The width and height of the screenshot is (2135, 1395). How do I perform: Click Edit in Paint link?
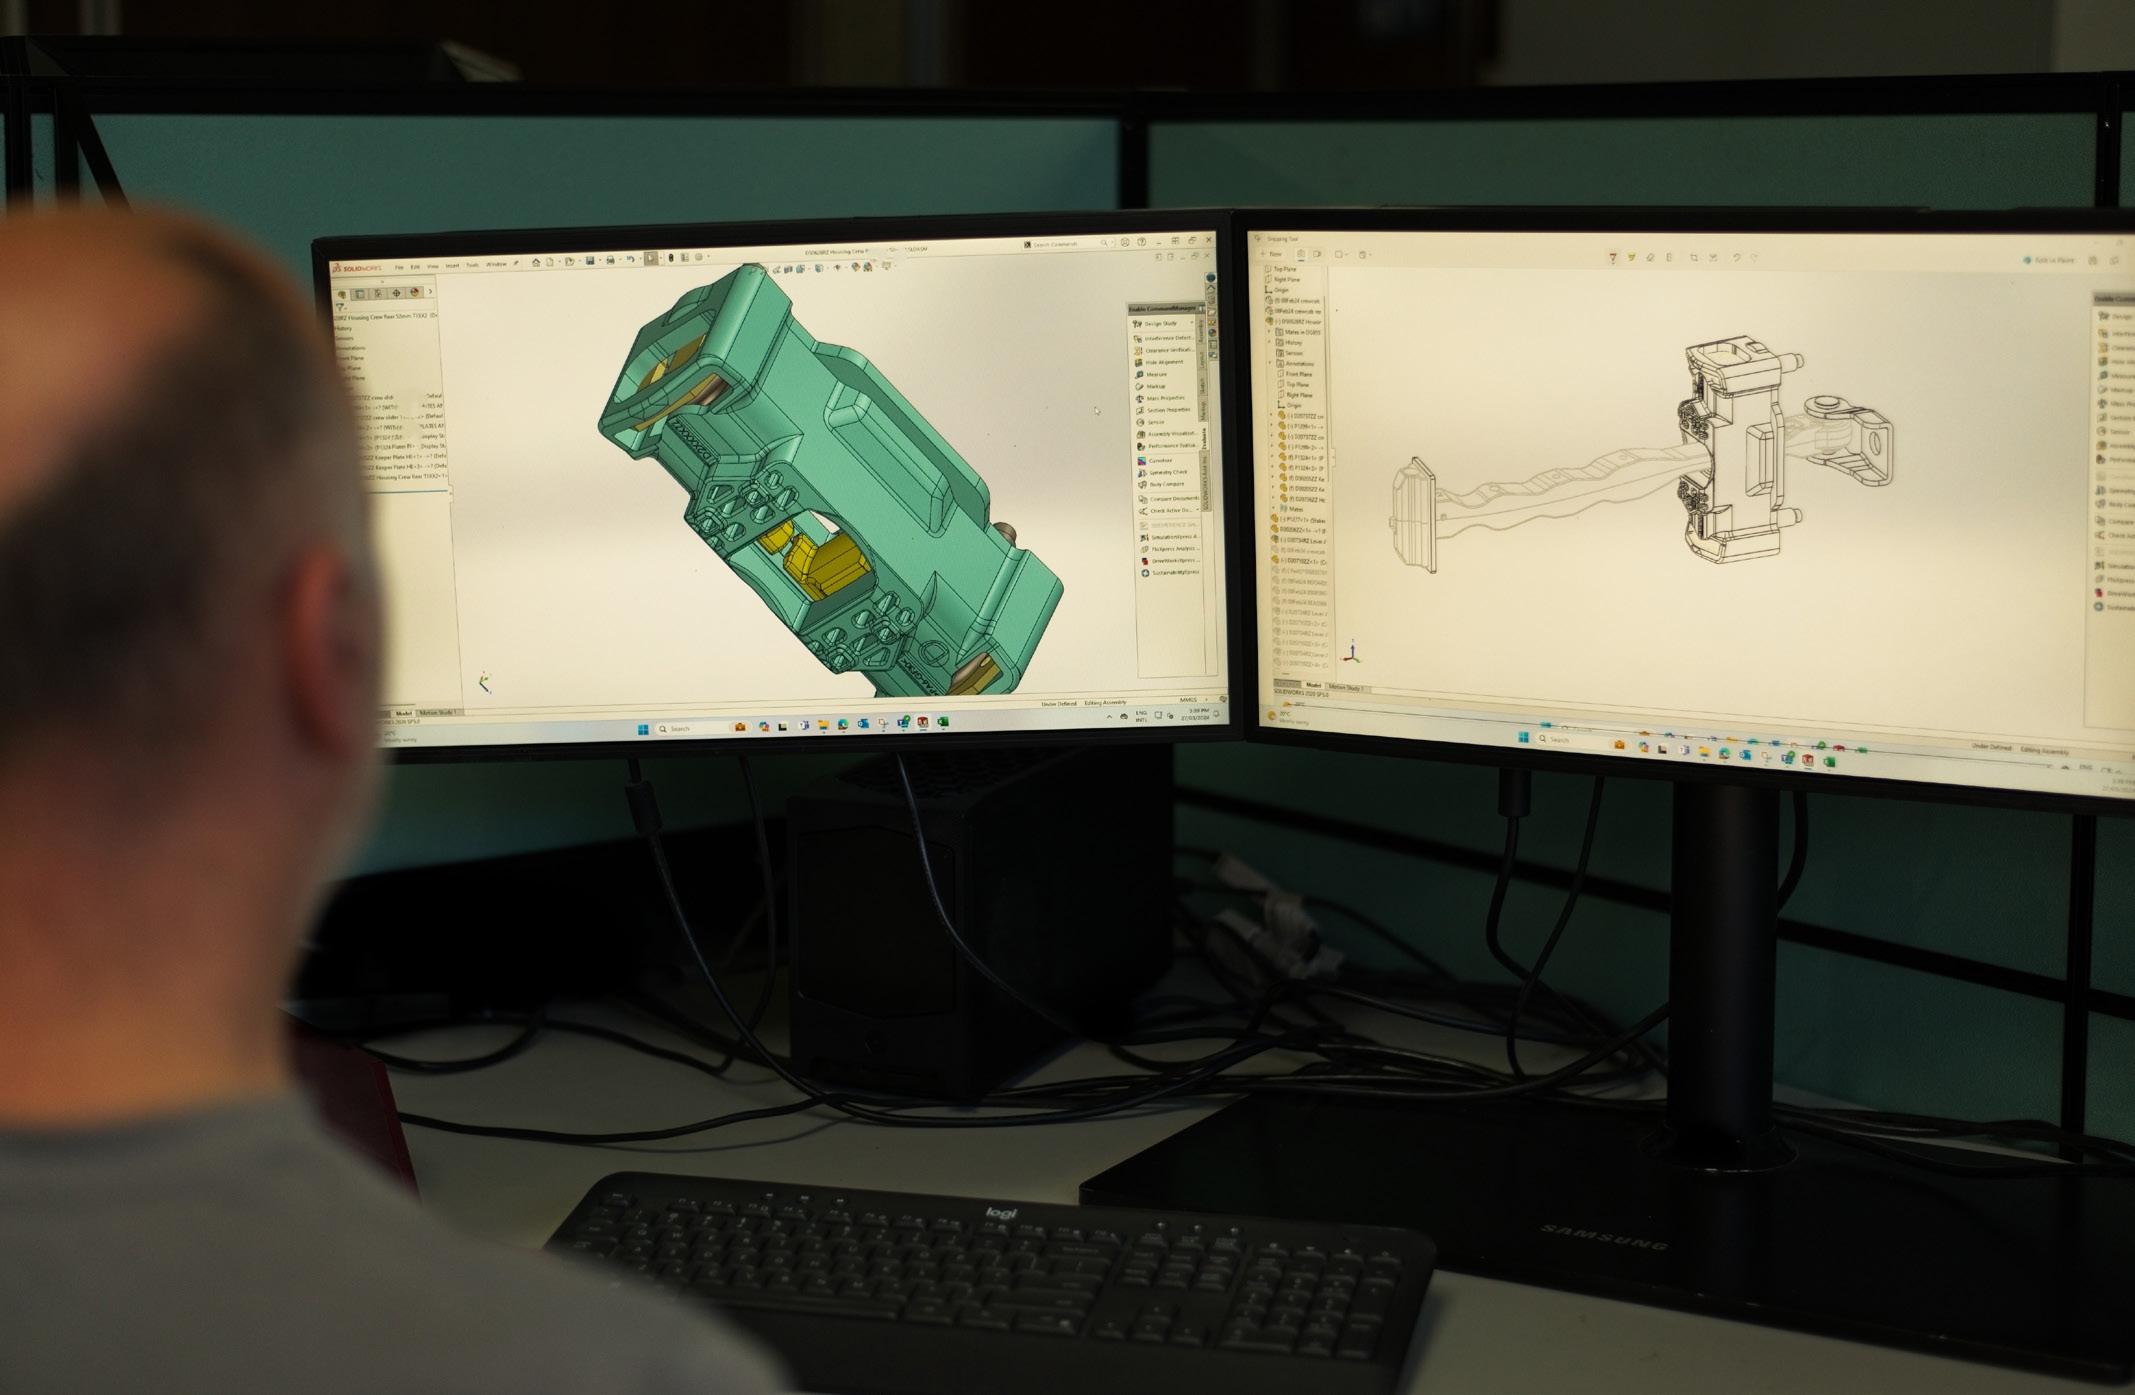[x=2052, y=260]
